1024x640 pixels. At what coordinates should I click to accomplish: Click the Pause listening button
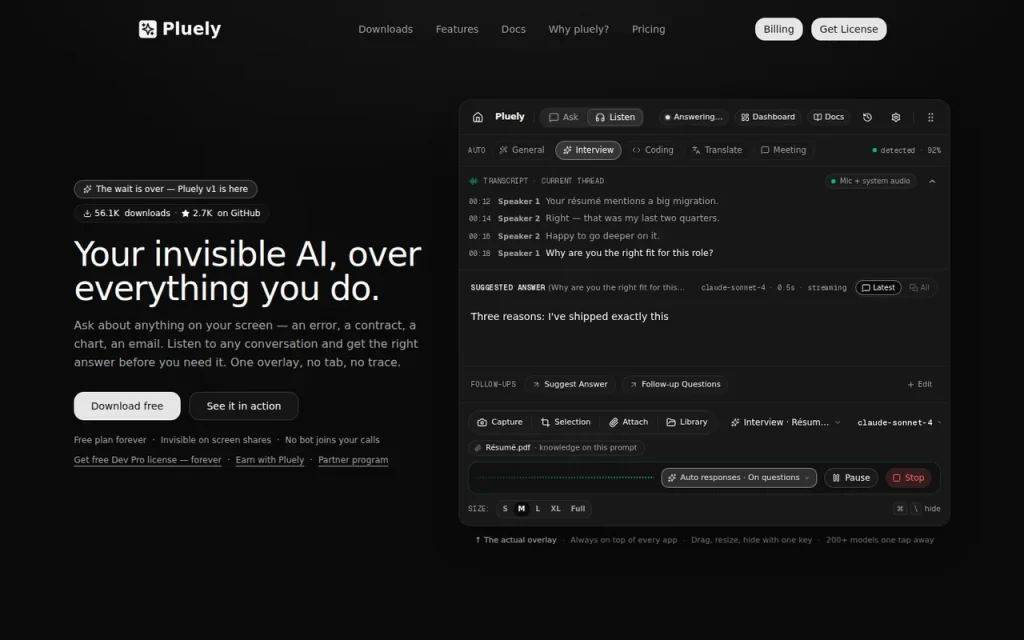tap(851, 477)
